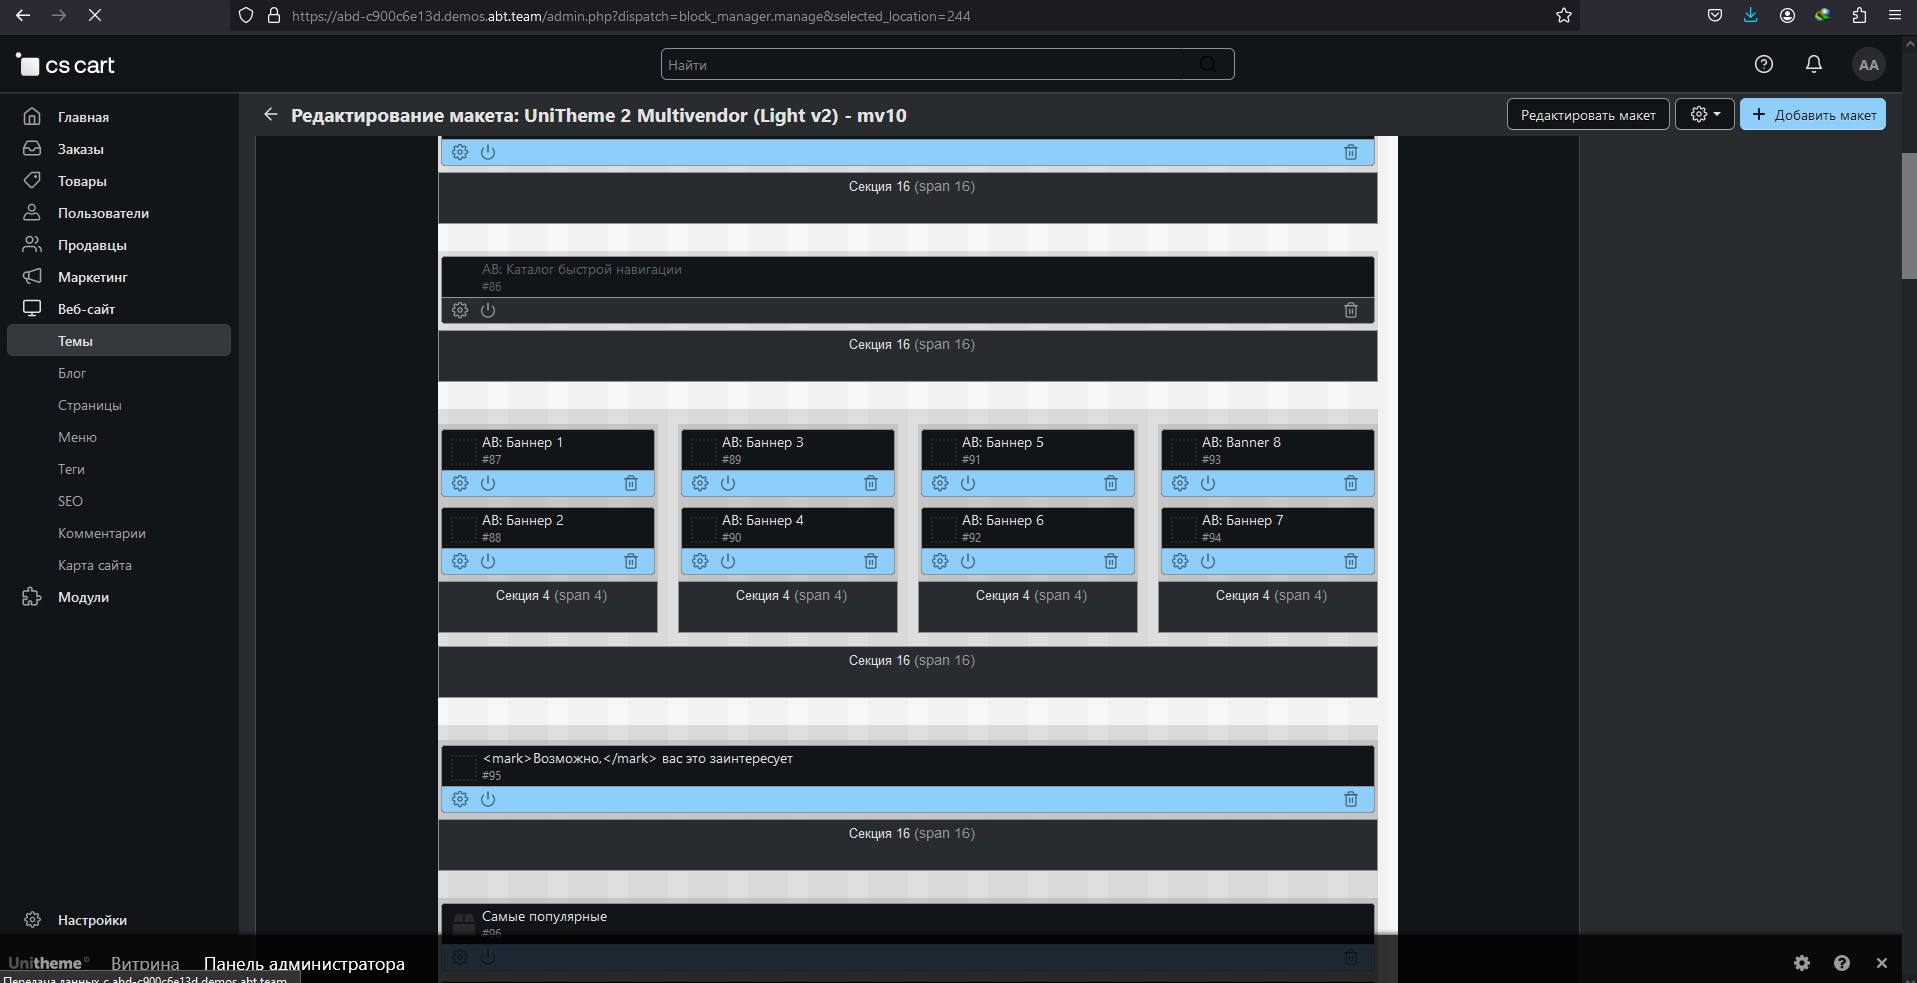The width and height of the screenshot is (1917, 983).
Task: Focus the Найти search field
Action: [x=947, y=64]
